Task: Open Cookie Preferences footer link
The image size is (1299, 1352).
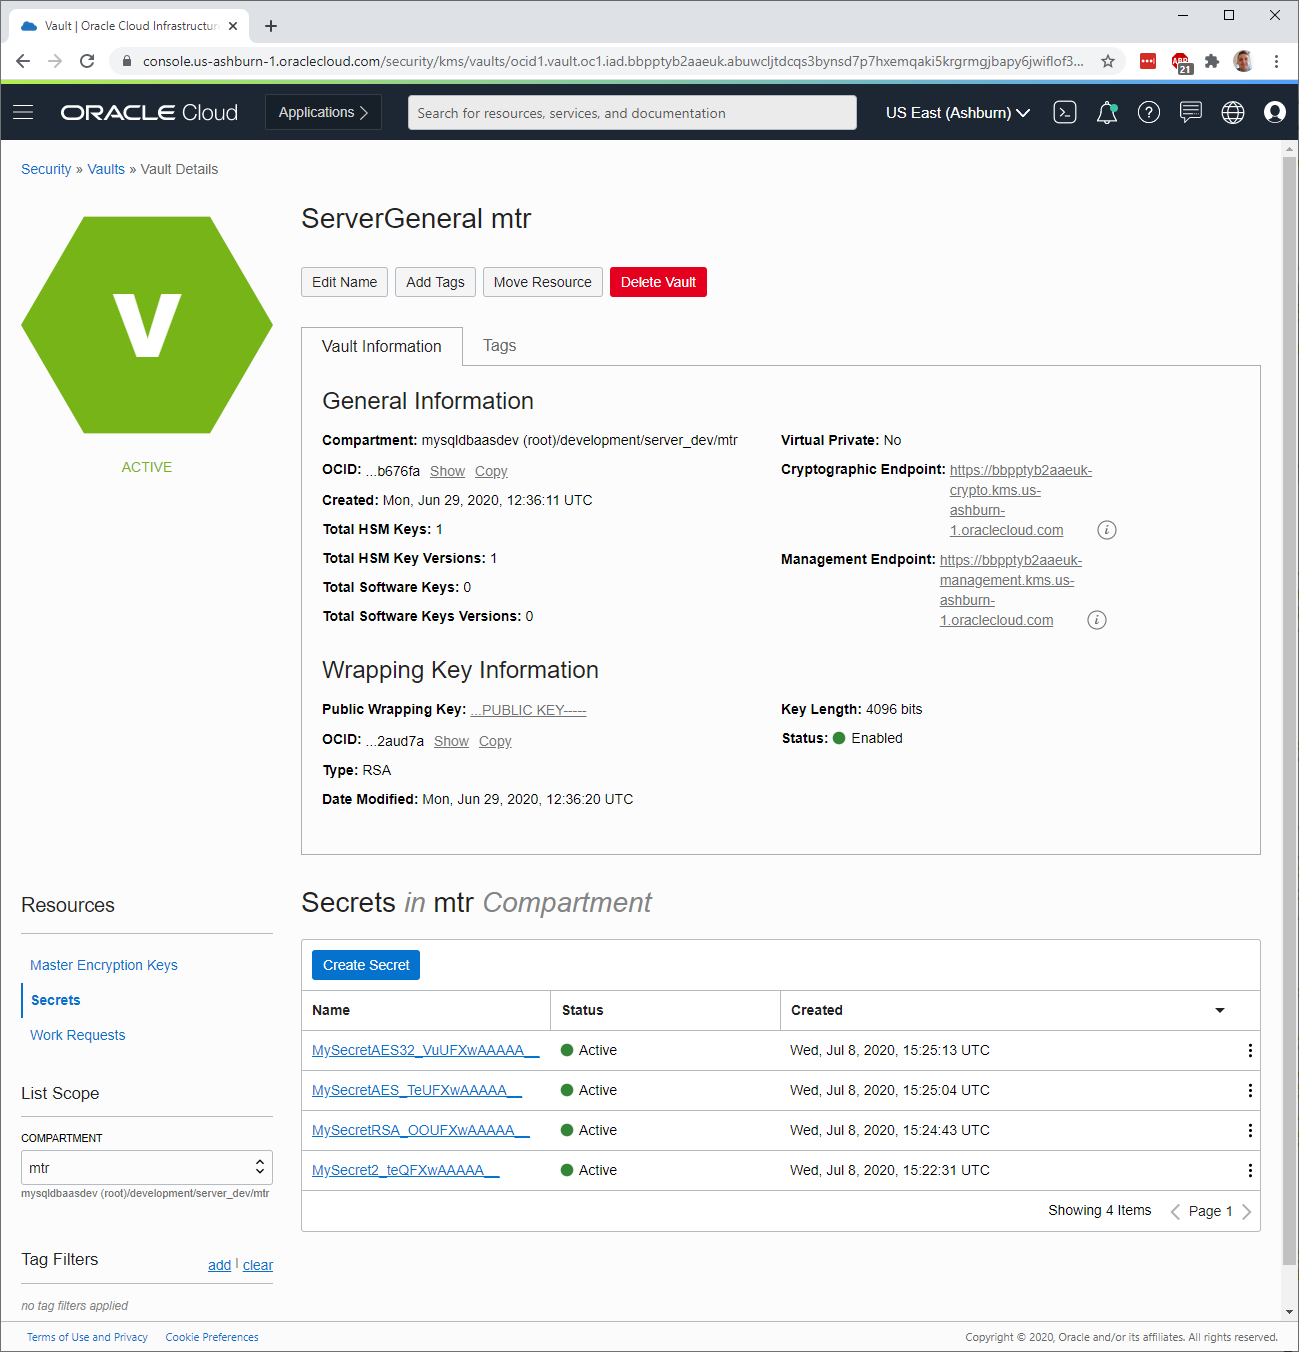Action: pyautogui.click(x=212, y=1337)
